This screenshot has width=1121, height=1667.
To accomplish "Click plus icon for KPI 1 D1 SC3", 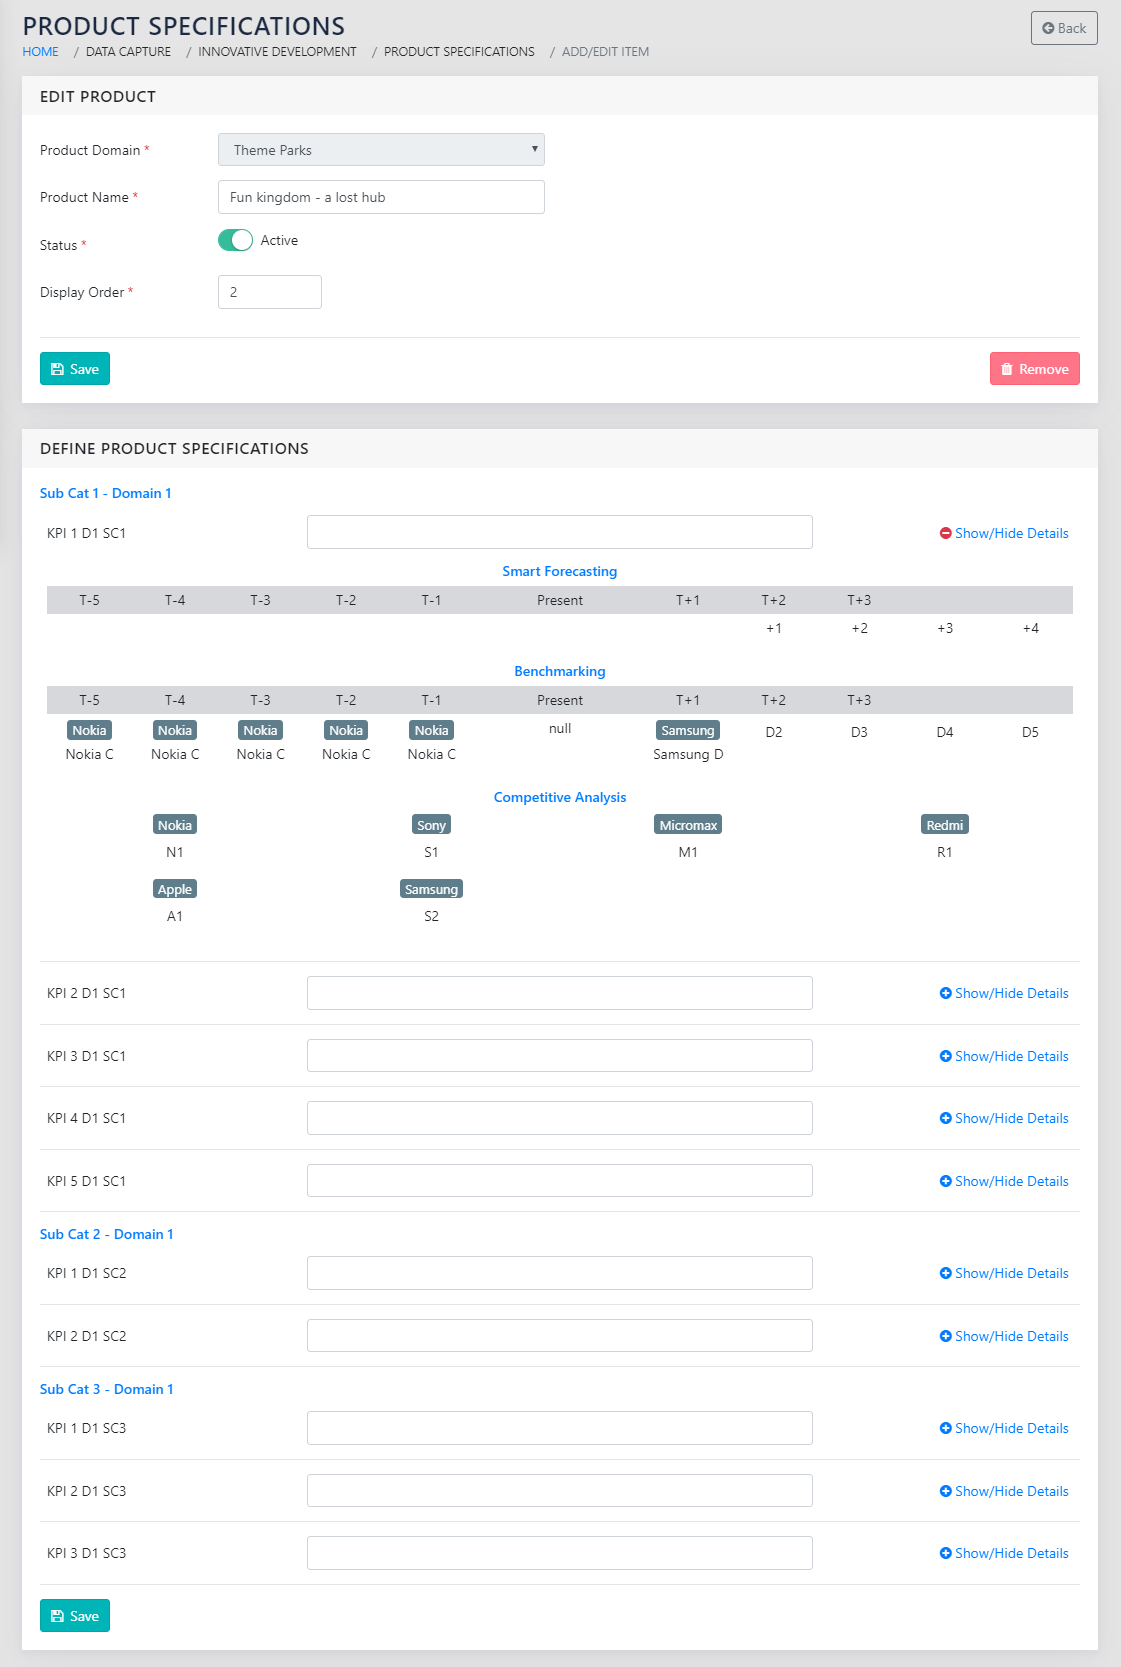I will (945, 1429).
